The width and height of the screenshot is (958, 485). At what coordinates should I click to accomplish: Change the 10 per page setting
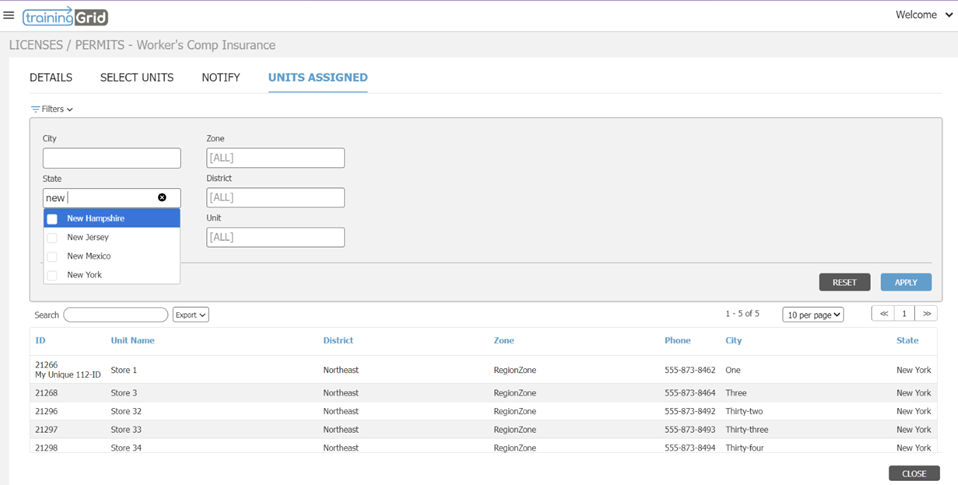coord(812,315)
